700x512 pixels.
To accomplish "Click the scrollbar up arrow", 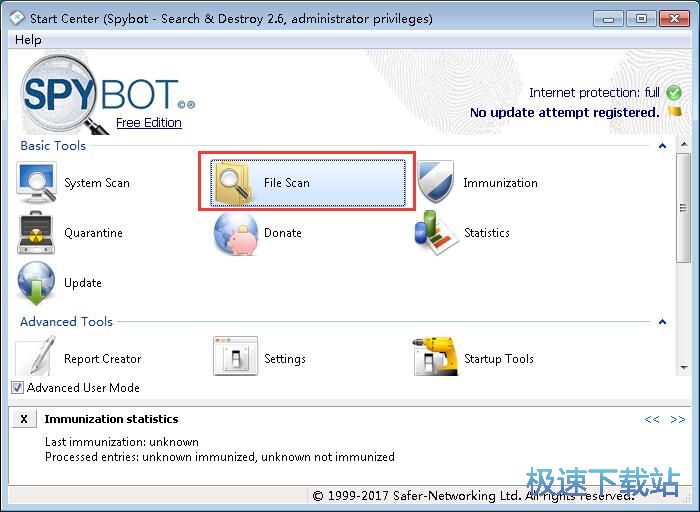I will (x=683, y=145).
